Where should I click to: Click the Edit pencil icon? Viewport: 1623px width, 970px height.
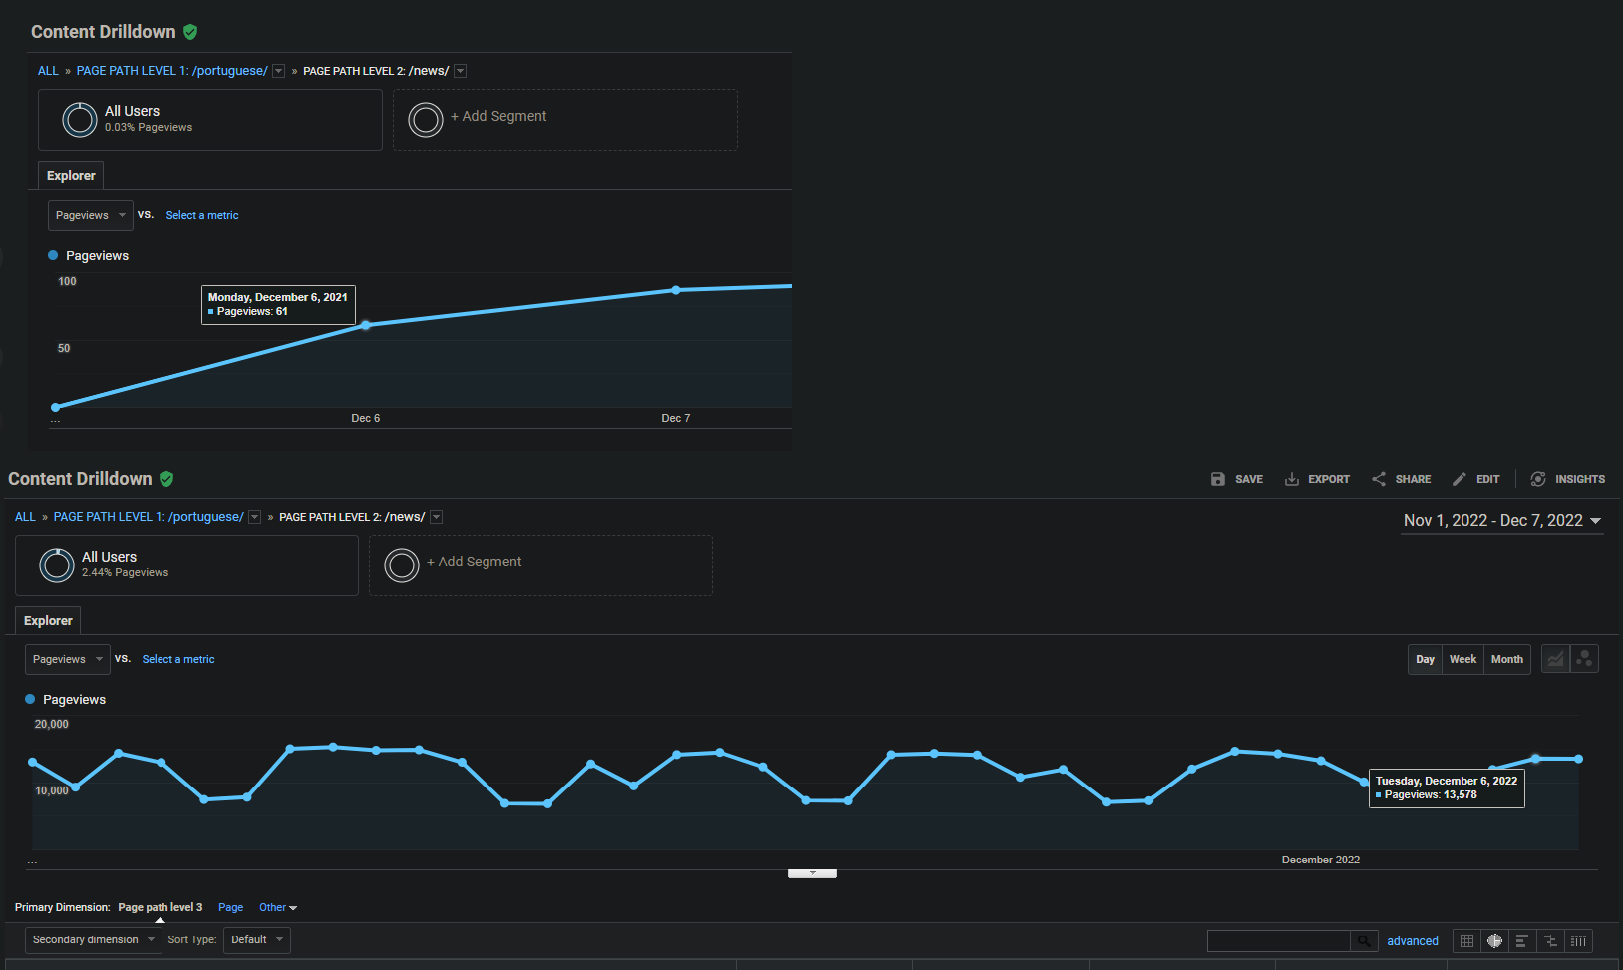pyautogui.click(x=1459, y=479)
